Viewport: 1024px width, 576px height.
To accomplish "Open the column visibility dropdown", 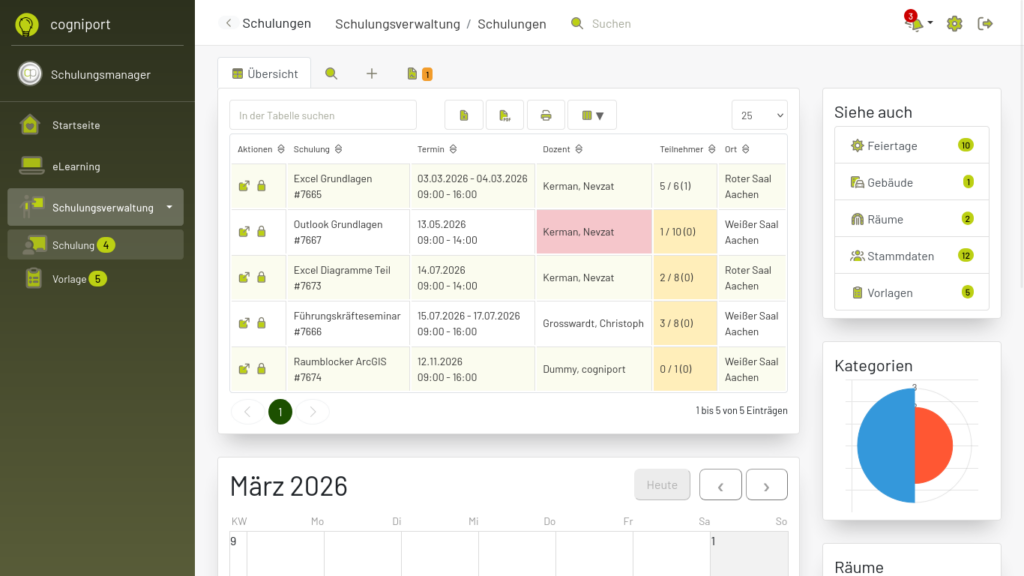I will pos(592,115).
